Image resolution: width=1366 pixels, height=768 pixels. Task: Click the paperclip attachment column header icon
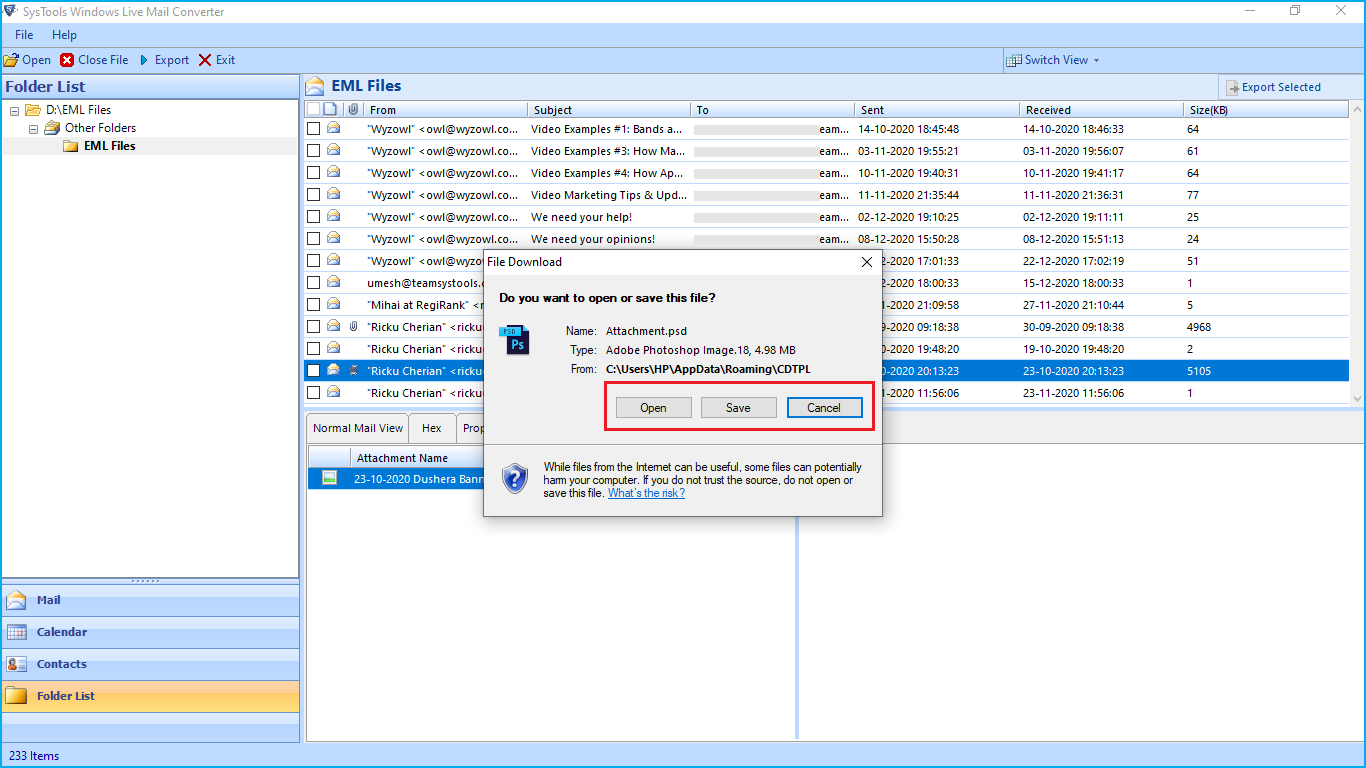(x=353, y=109)
